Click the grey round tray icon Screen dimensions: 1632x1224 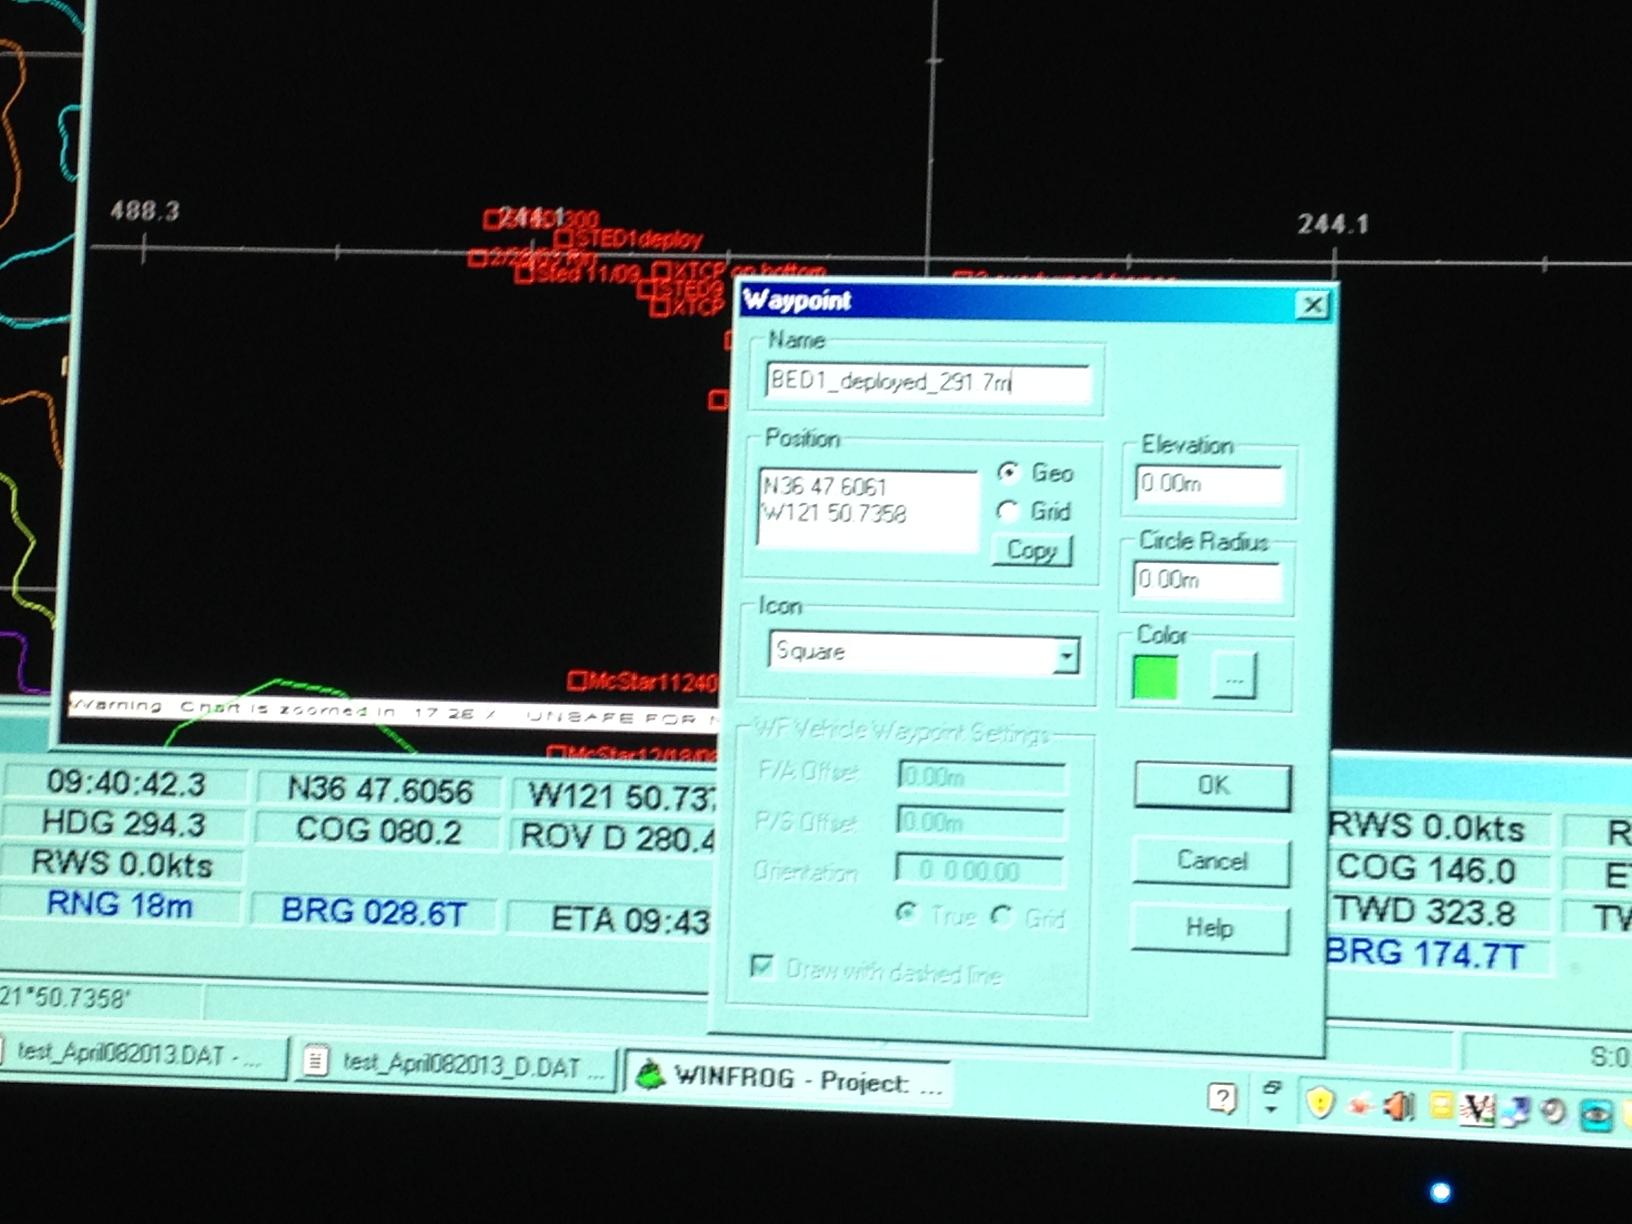coord(1554,1112)
